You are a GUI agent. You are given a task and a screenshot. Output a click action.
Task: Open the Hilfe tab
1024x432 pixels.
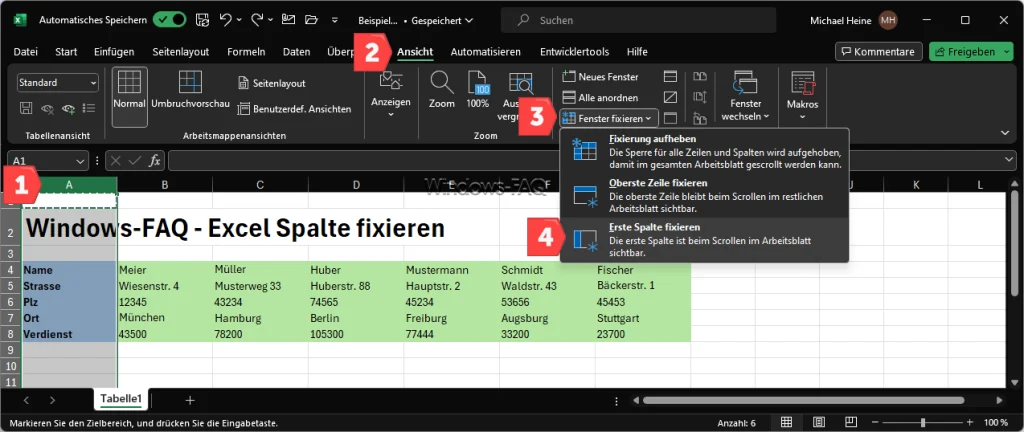637,52
